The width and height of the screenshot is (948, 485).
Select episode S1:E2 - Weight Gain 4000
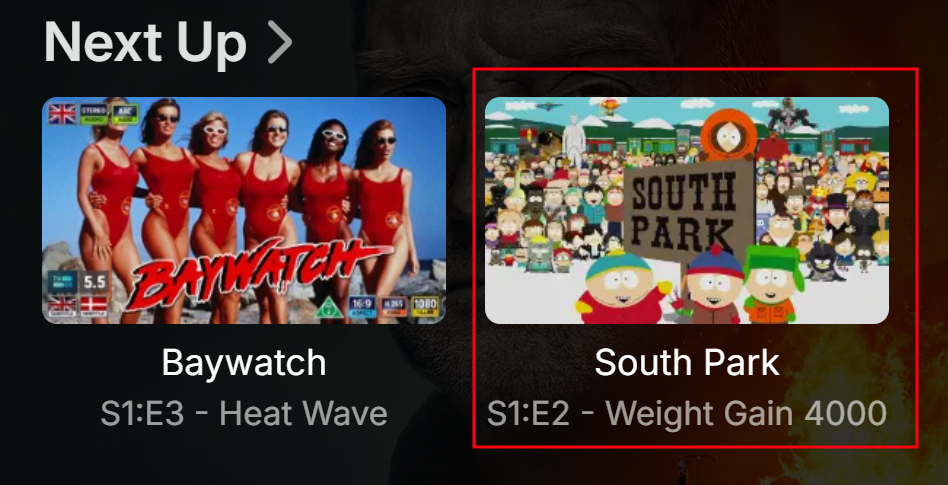point(687,414)
